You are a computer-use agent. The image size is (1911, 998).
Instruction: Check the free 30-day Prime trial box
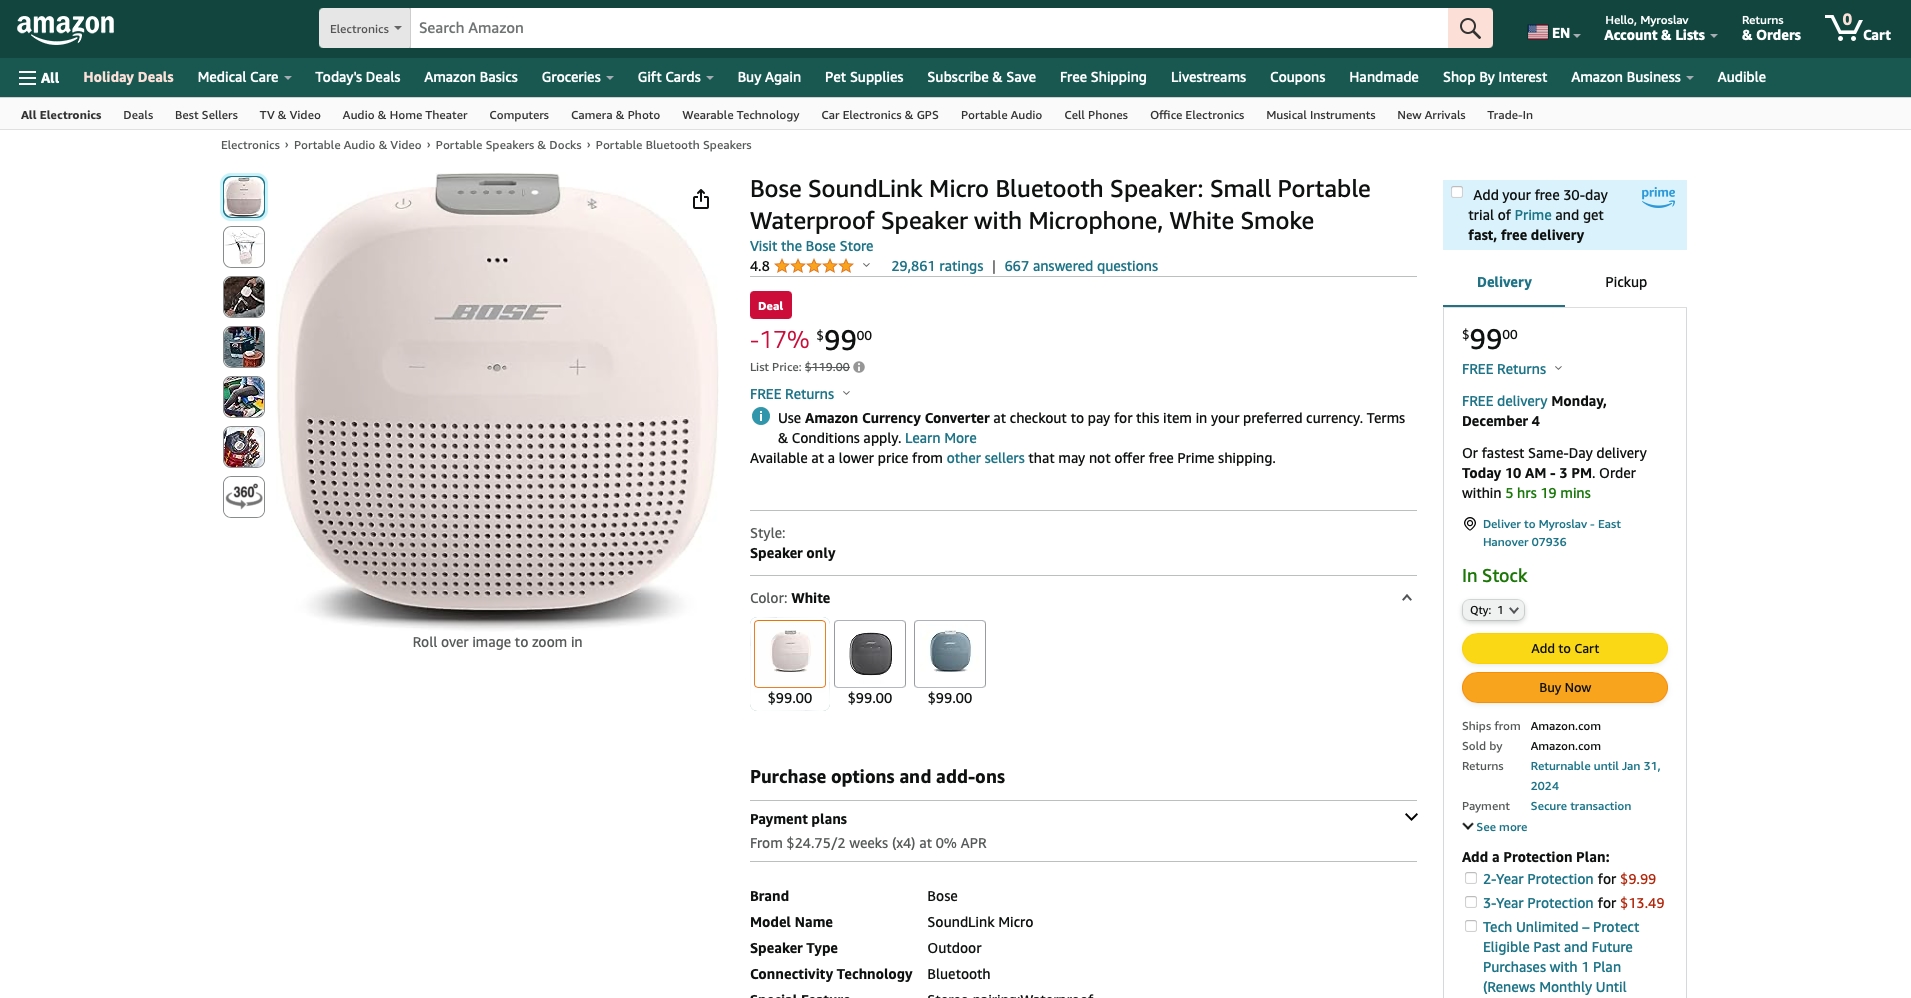[1457, 193]
